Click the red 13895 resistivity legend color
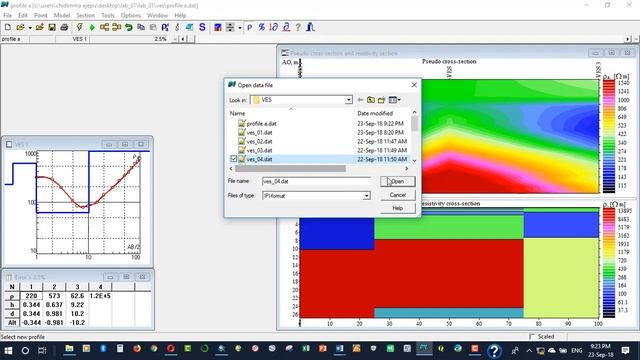Viewport: 640px width, 360px height. tap(609, 211)
